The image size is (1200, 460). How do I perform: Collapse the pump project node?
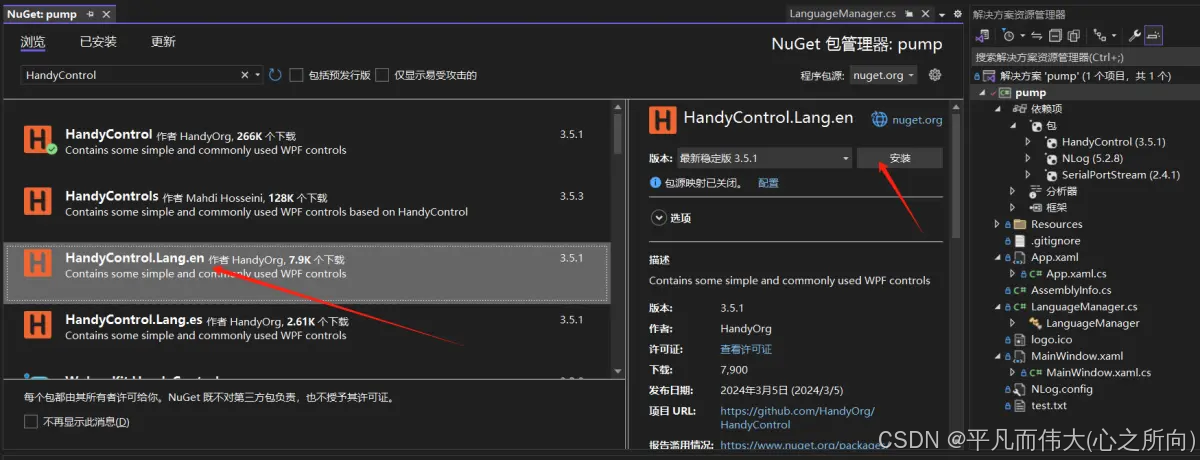982,93
